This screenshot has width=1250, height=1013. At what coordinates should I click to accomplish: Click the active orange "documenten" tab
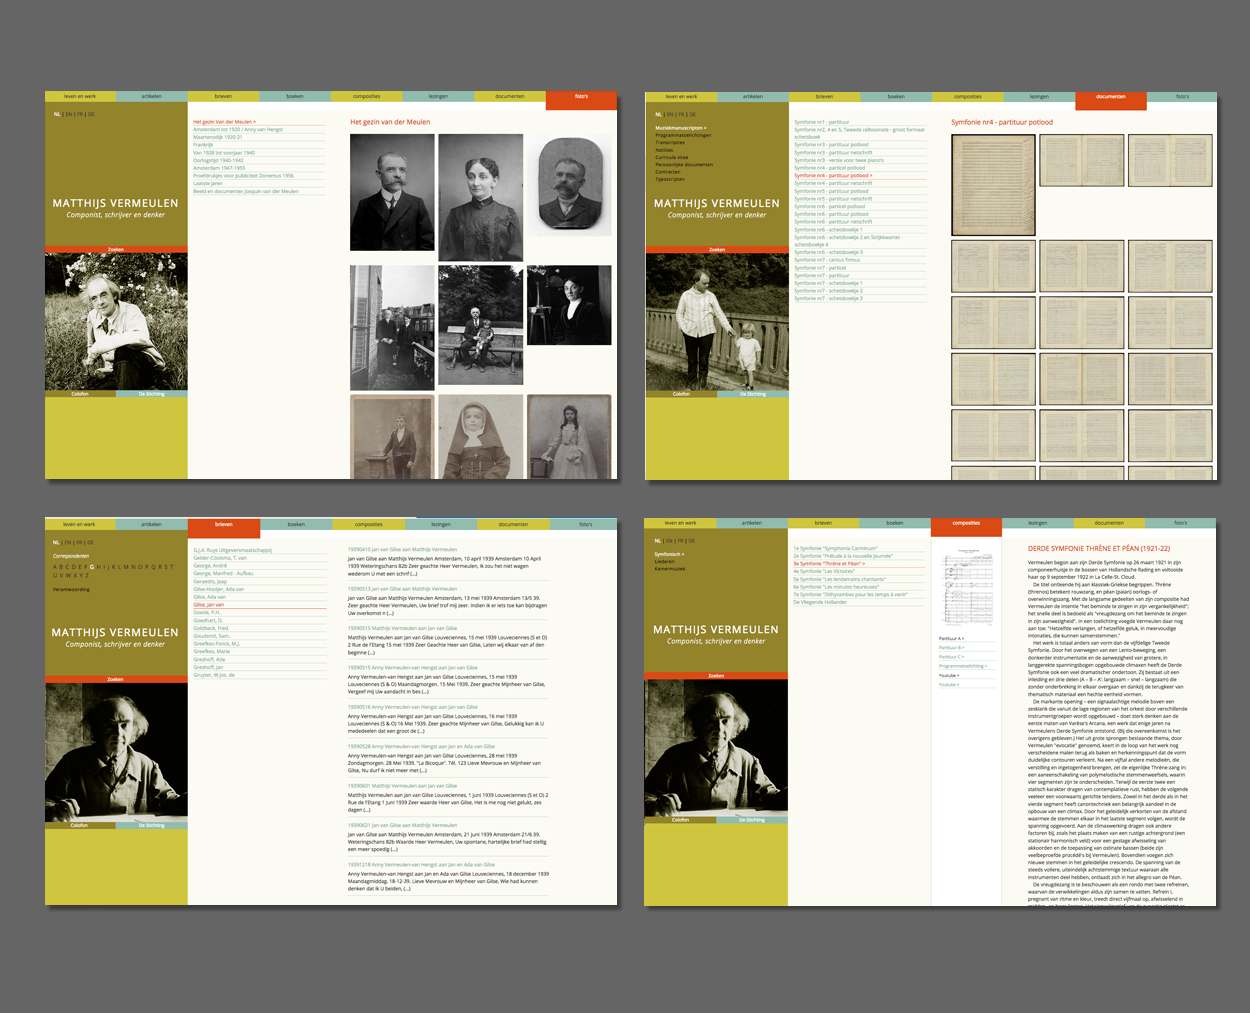pos(1110,98)
